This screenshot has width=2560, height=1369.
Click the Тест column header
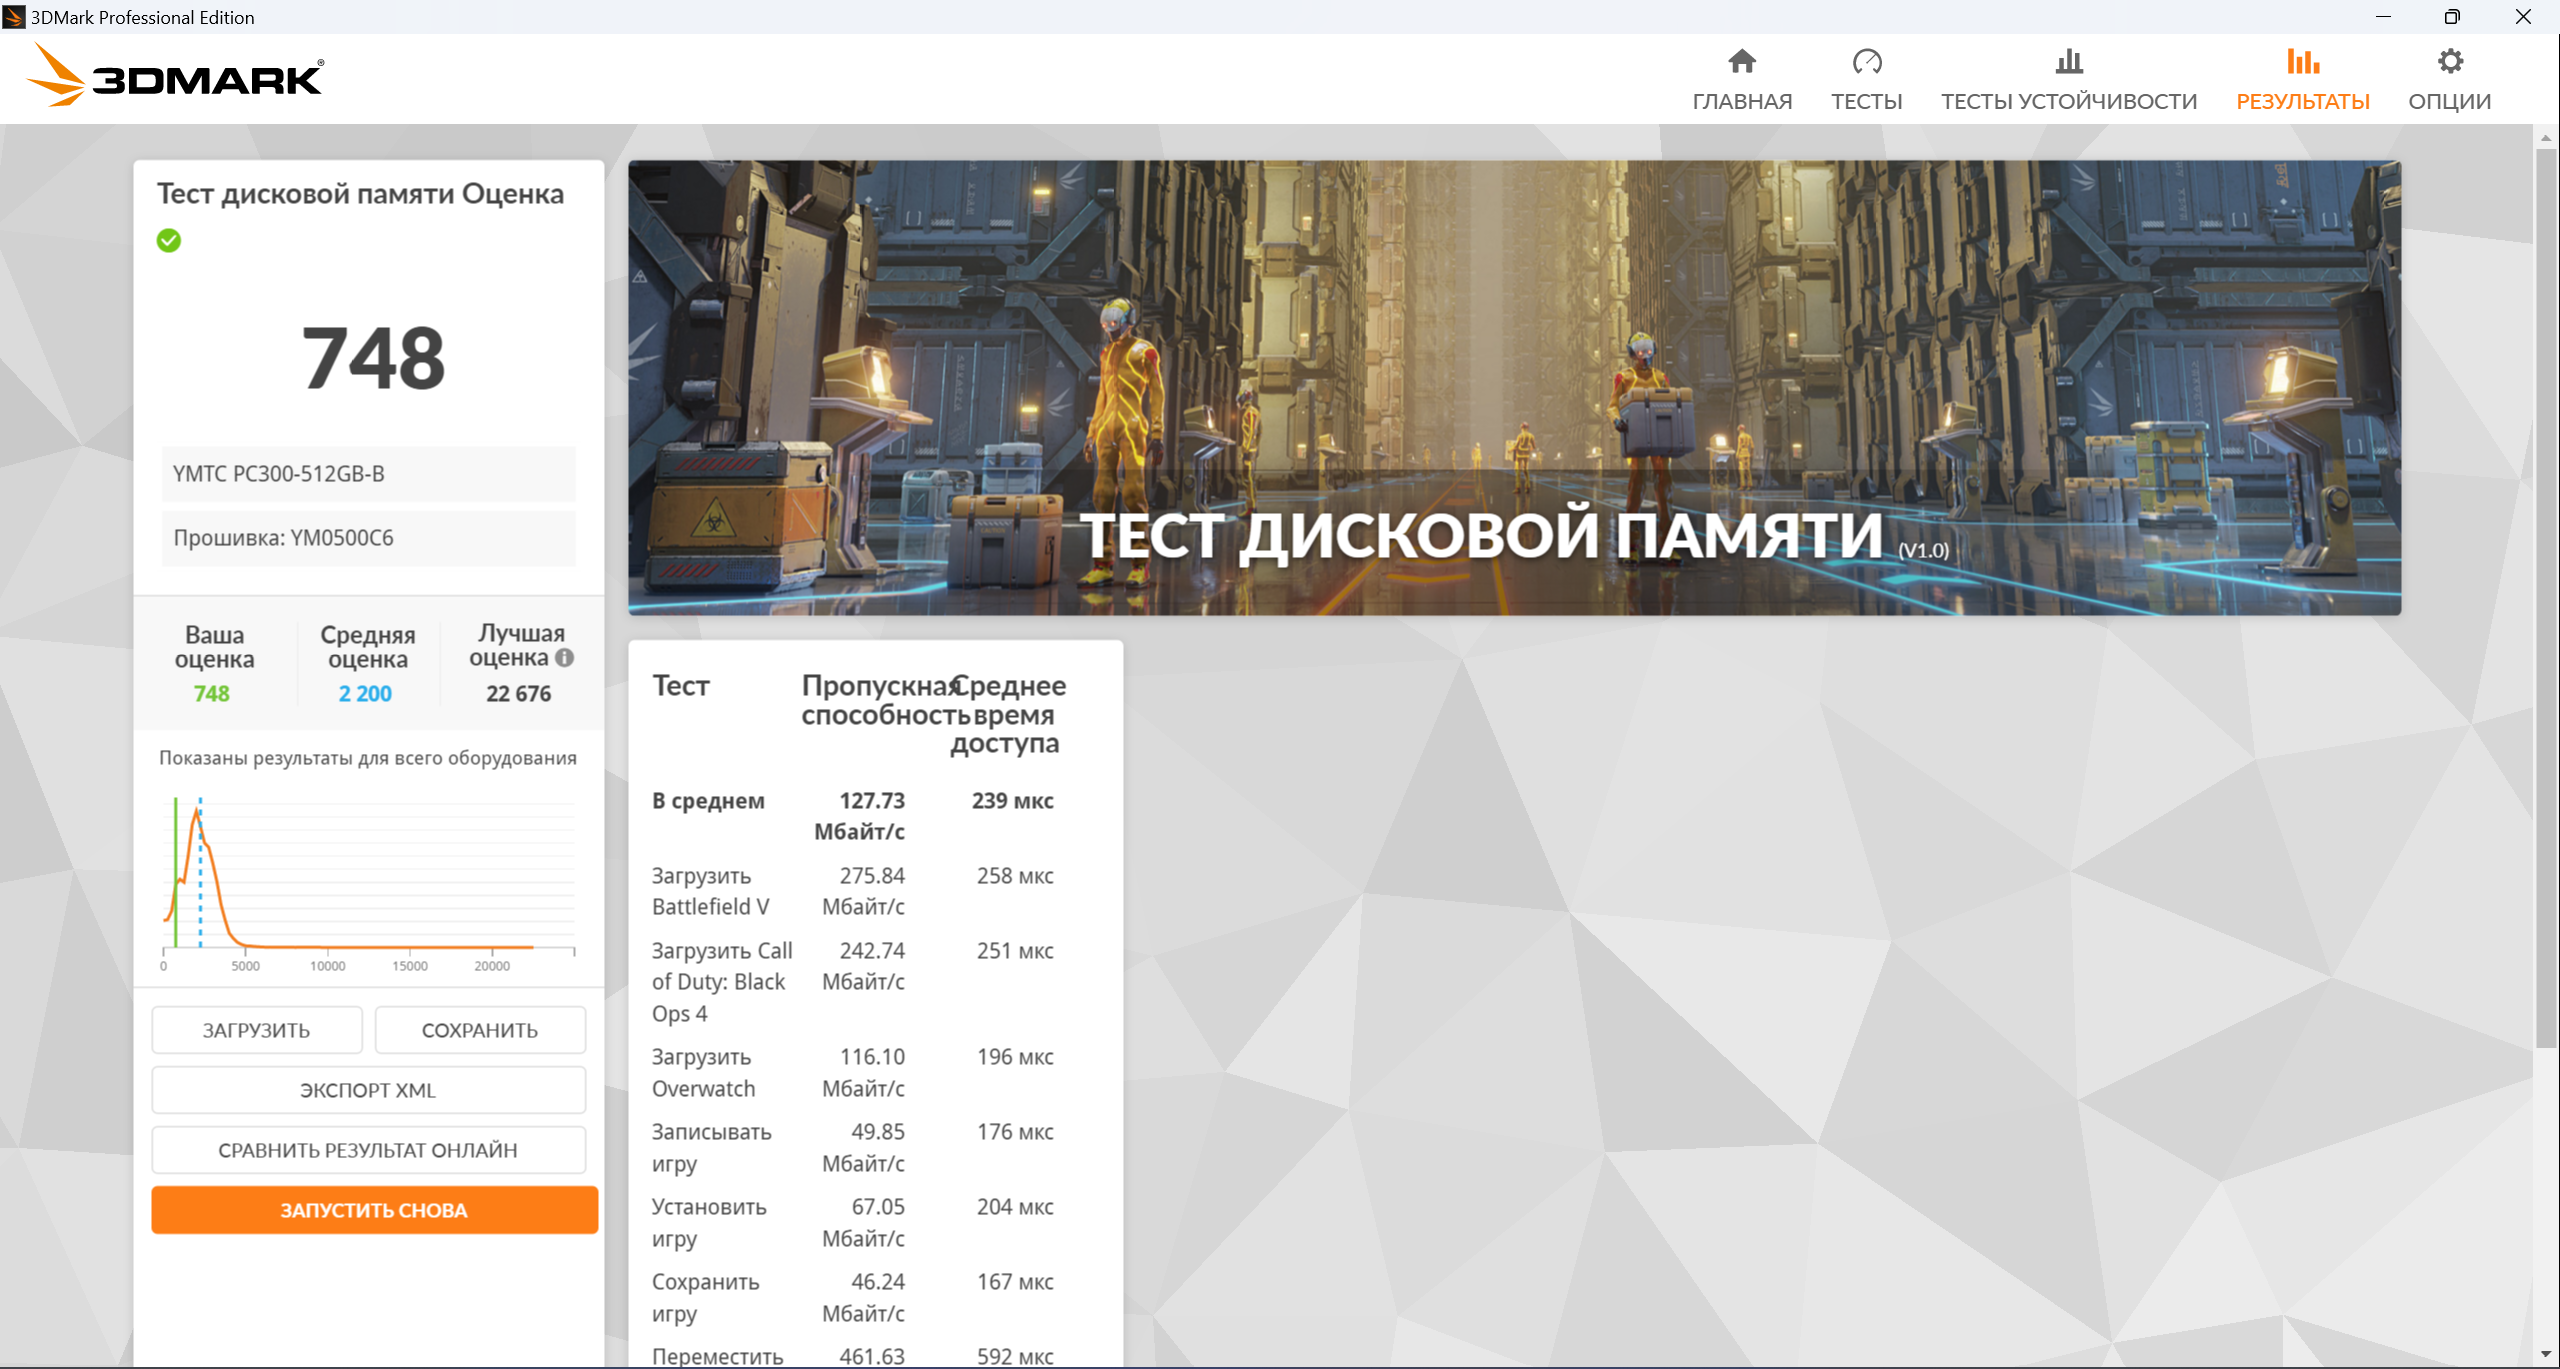tap(681, 686)
